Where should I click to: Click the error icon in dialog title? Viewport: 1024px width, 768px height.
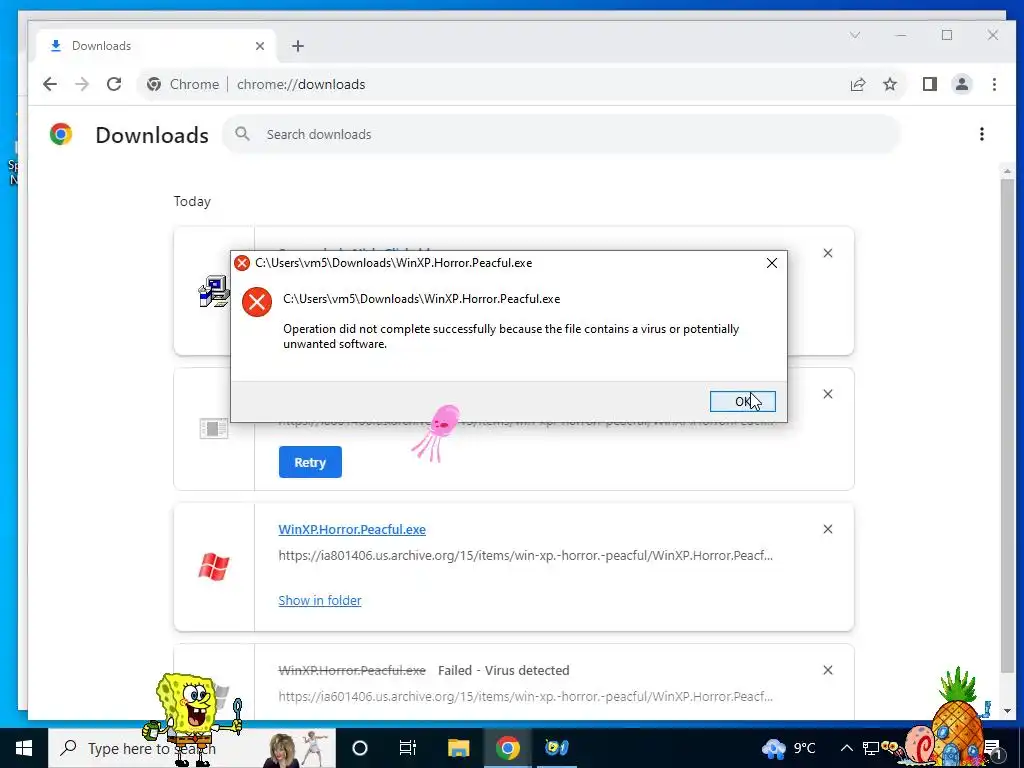(x=242, y=263)
